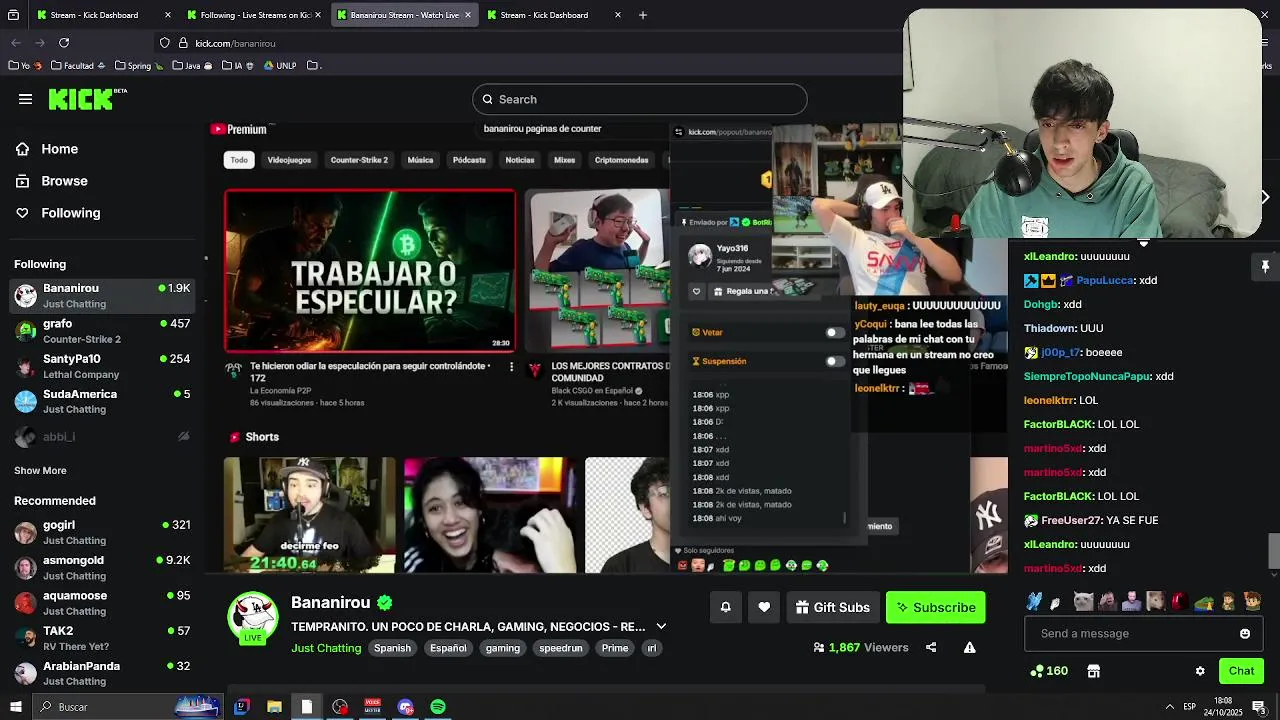
Task: Go back in browser history
Action: 16,43
